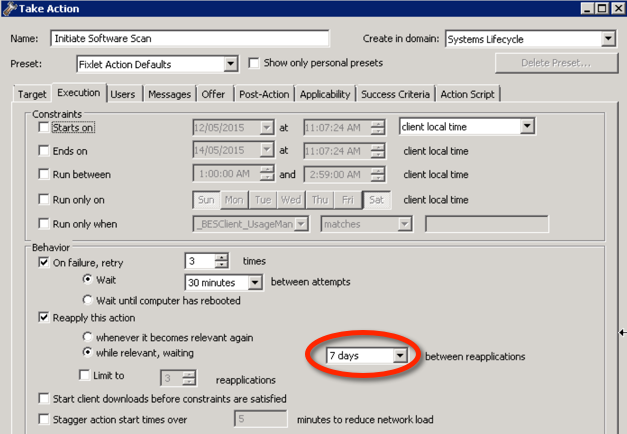Switch to the Target tab
The height and width of the screenshot is (434, 627).
coord(31,94)
